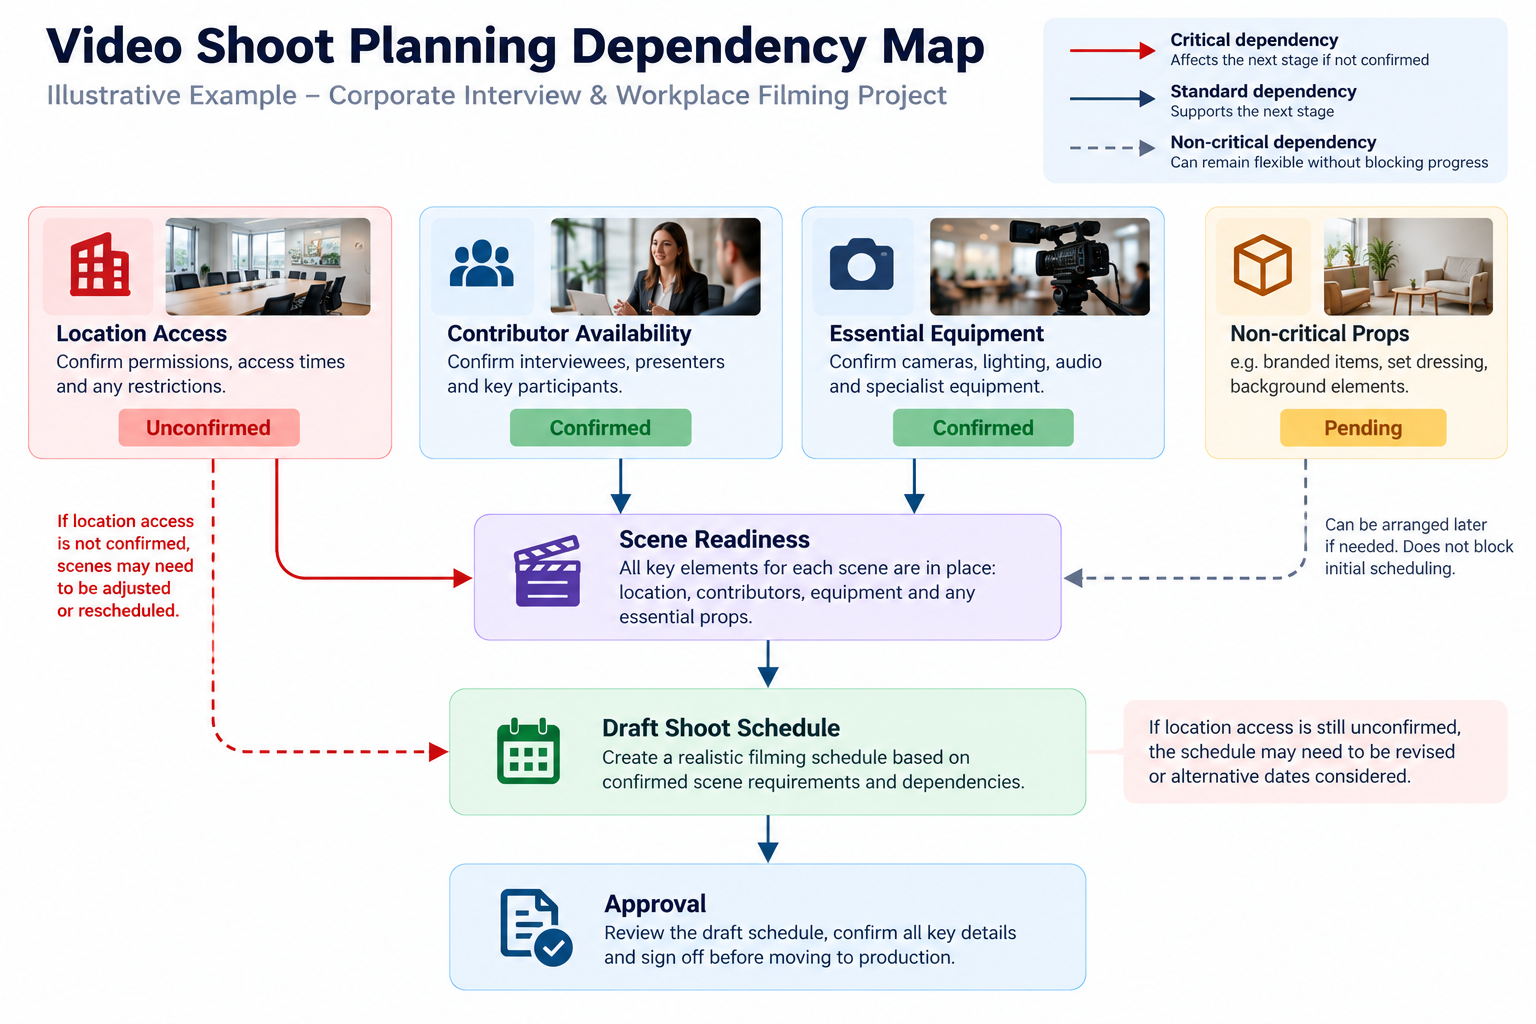Click the Video Shoot Planning Dependency Map title
1536x1024 pixels.
point(515,47)
